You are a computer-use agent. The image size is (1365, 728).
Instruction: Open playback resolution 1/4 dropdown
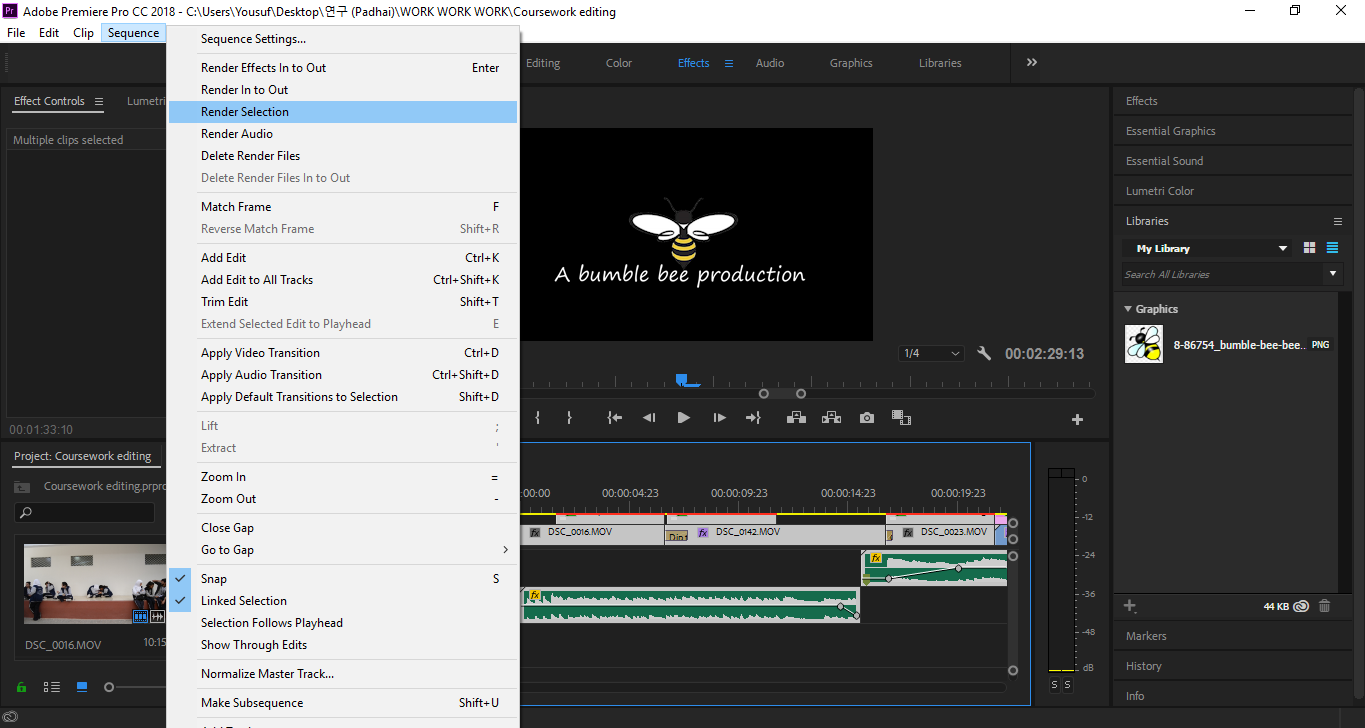tap(931, 353)
